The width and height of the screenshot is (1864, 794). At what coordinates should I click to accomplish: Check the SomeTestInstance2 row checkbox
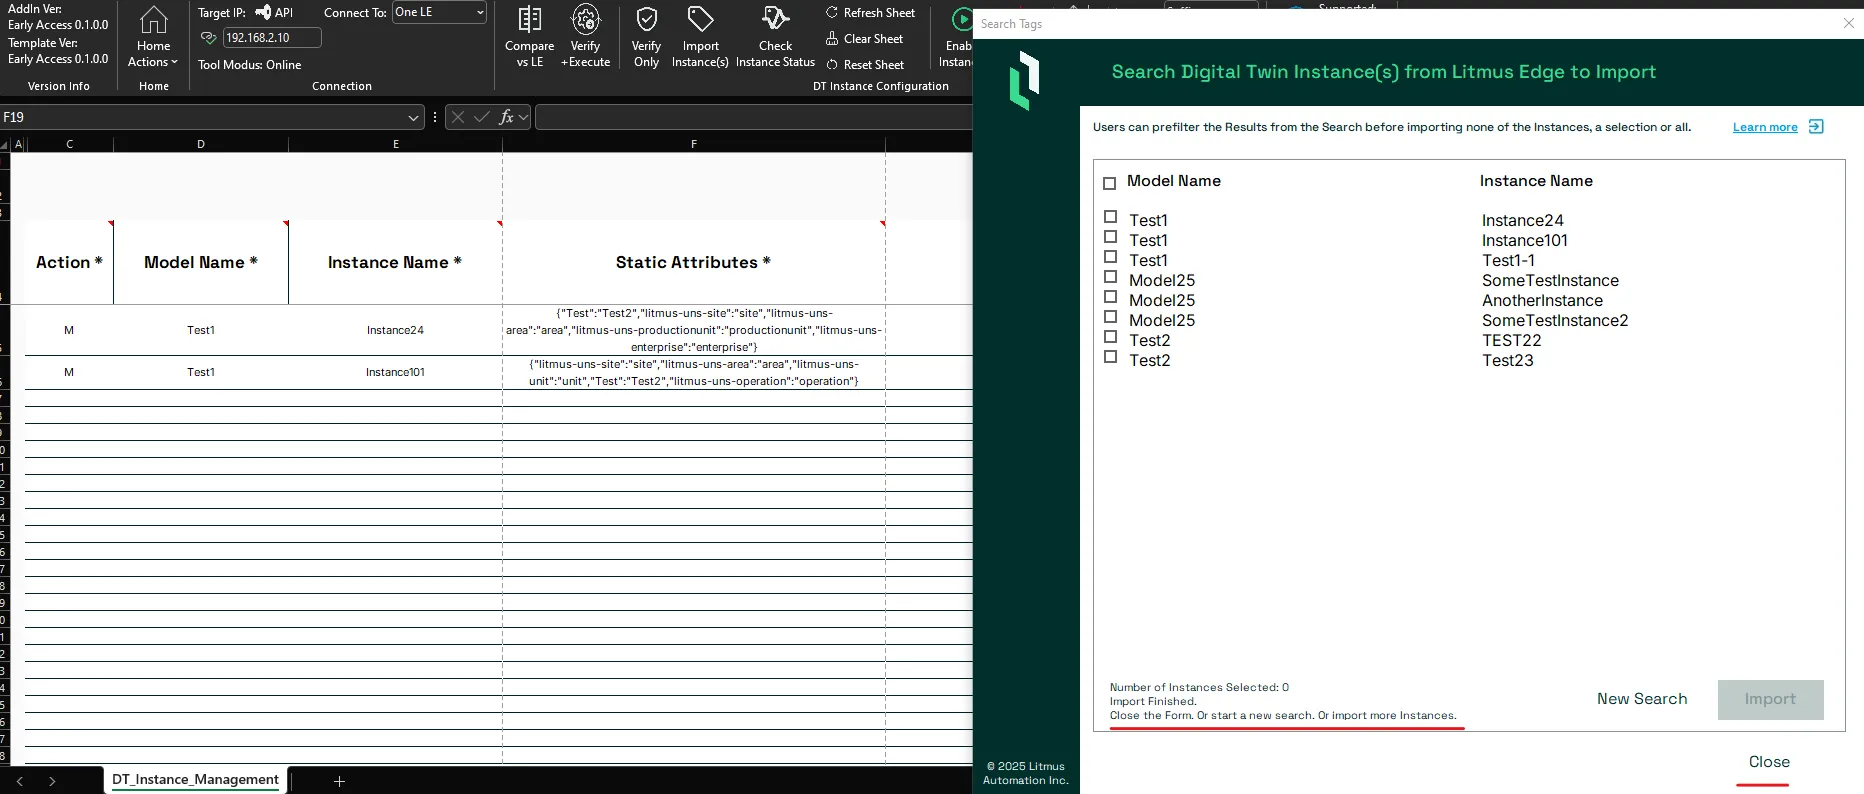(x=1110, y=317)
